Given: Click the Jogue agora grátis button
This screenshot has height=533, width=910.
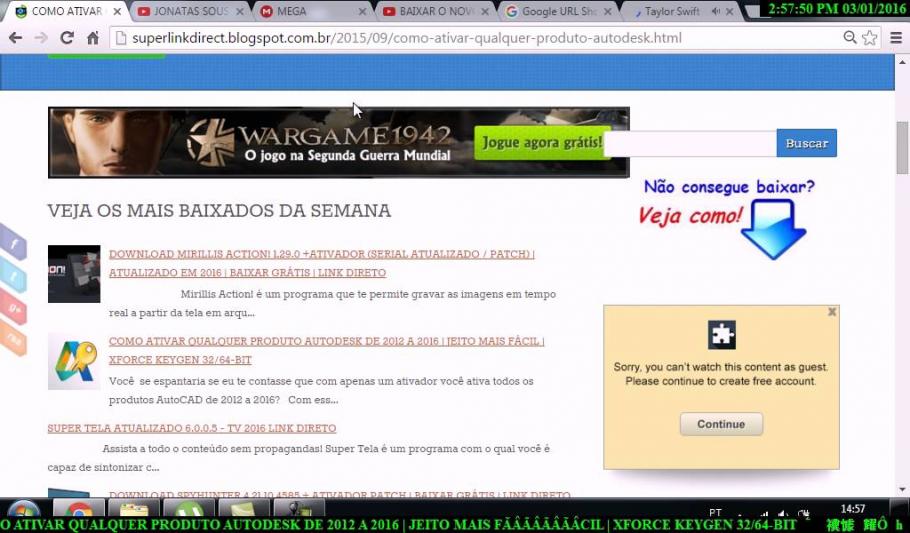Looking at the screenshot, I should pos(542,143).
